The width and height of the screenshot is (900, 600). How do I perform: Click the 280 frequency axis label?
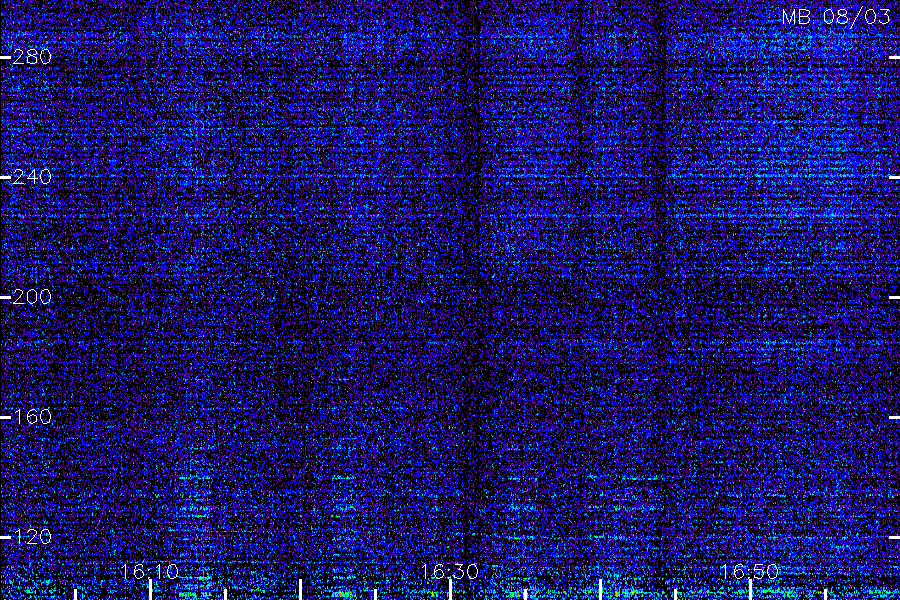point(32,57)
